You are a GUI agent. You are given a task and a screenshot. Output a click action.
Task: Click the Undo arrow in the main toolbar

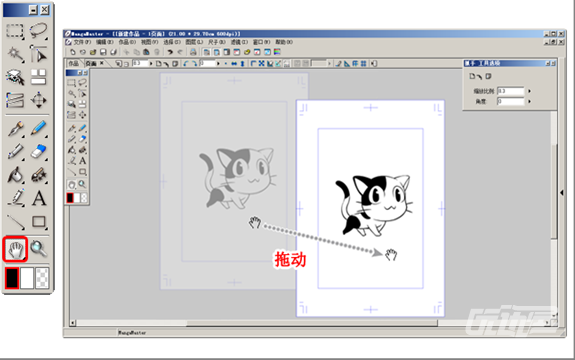tap(170, 52)
